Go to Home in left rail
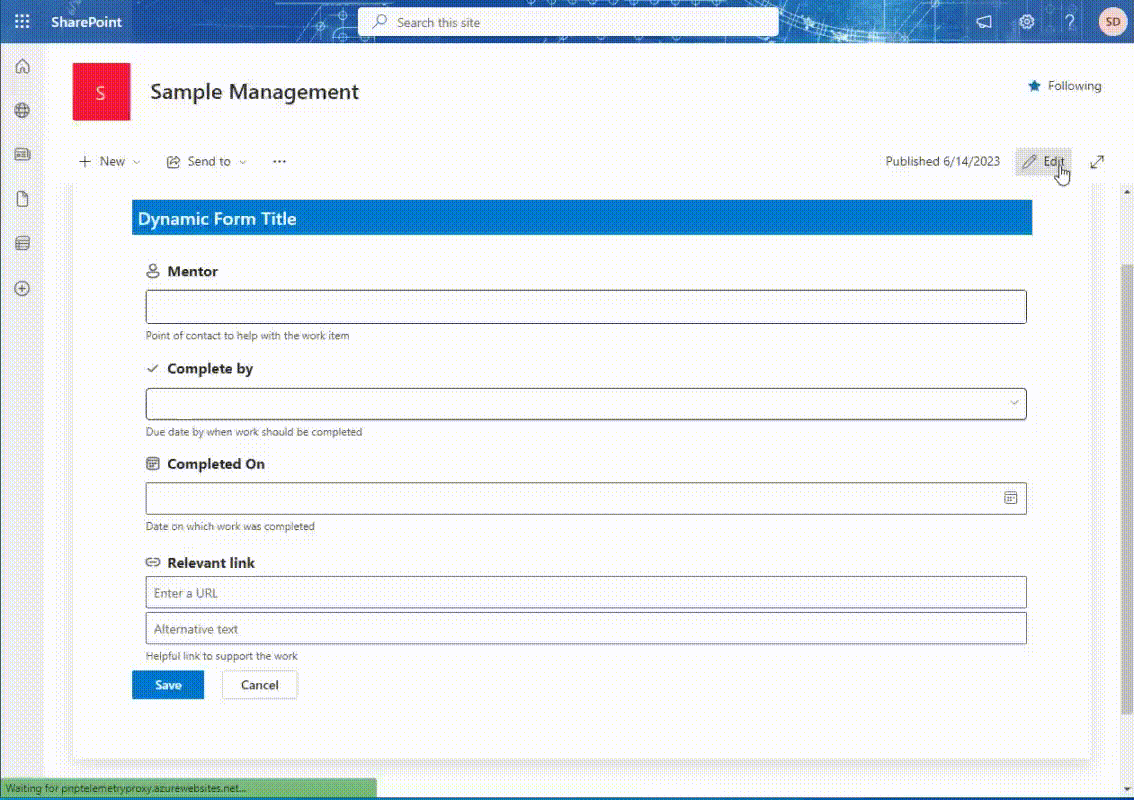Screen dimensions: 1134x800 [22, 67]
